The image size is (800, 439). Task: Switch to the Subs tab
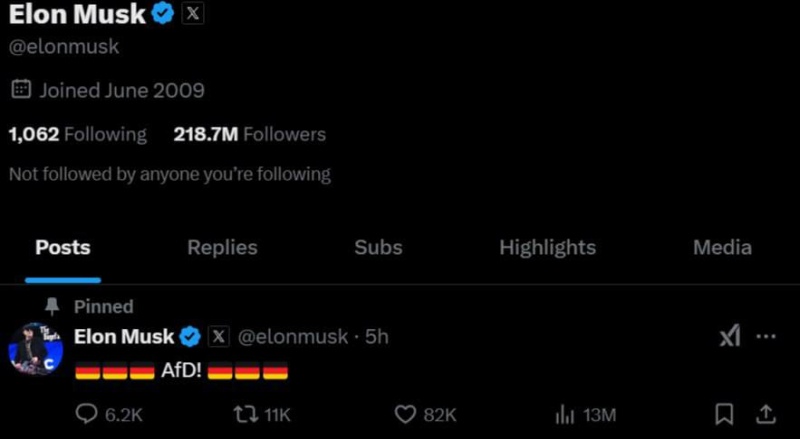coord(378,248)
